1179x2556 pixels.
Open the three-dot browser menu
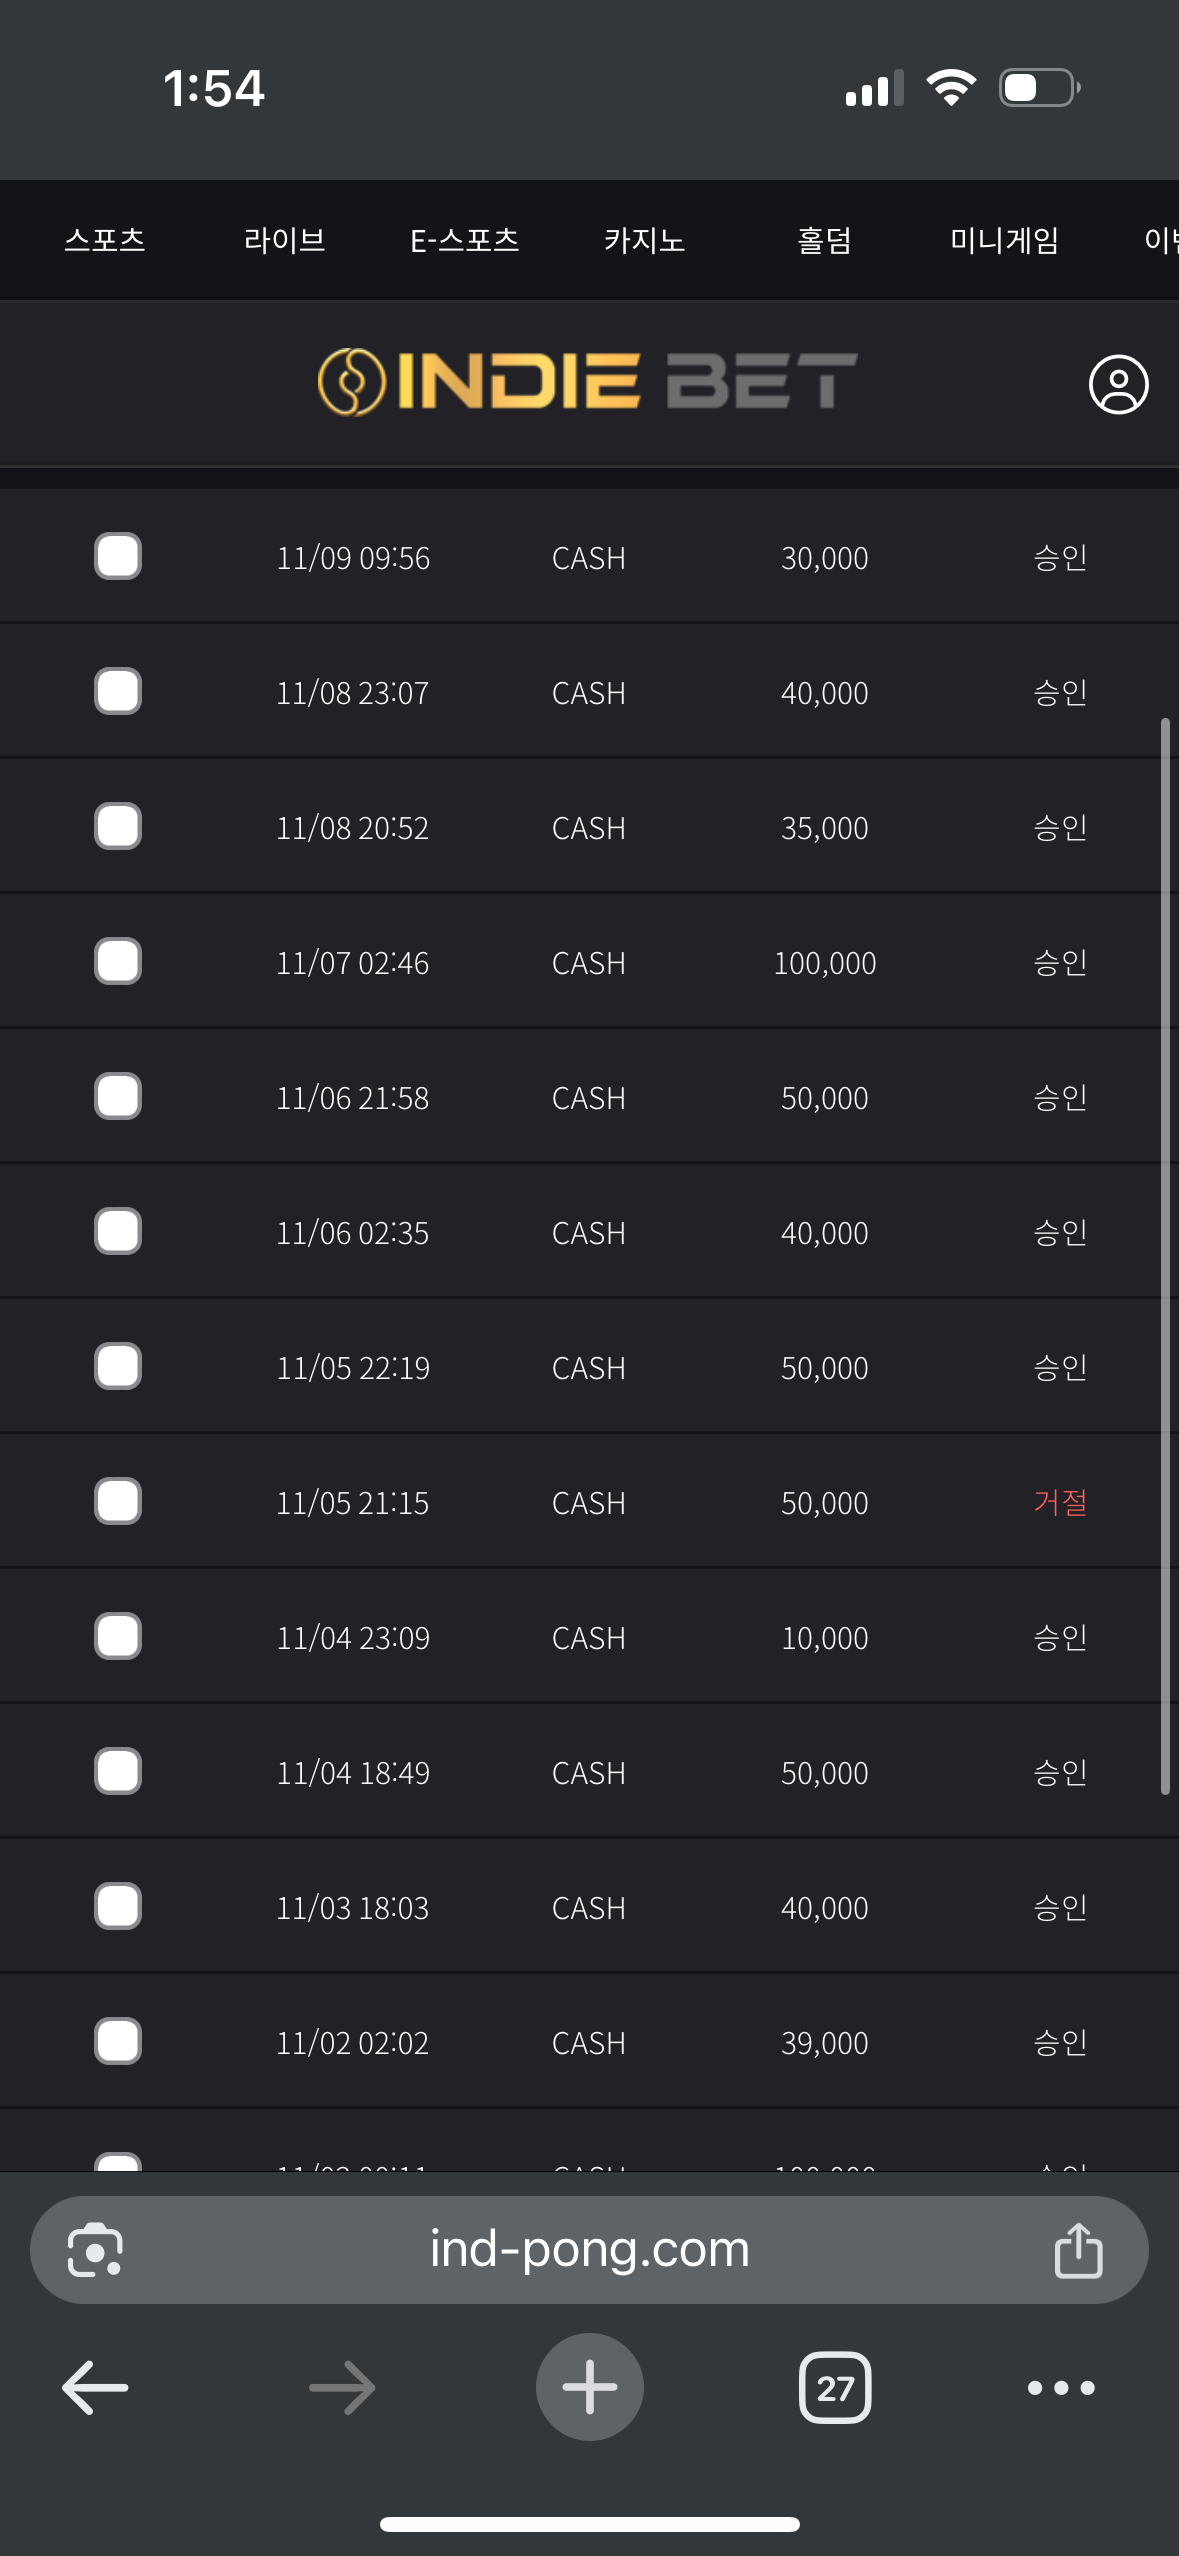pyautogui.click(x=1060, y=2388)
